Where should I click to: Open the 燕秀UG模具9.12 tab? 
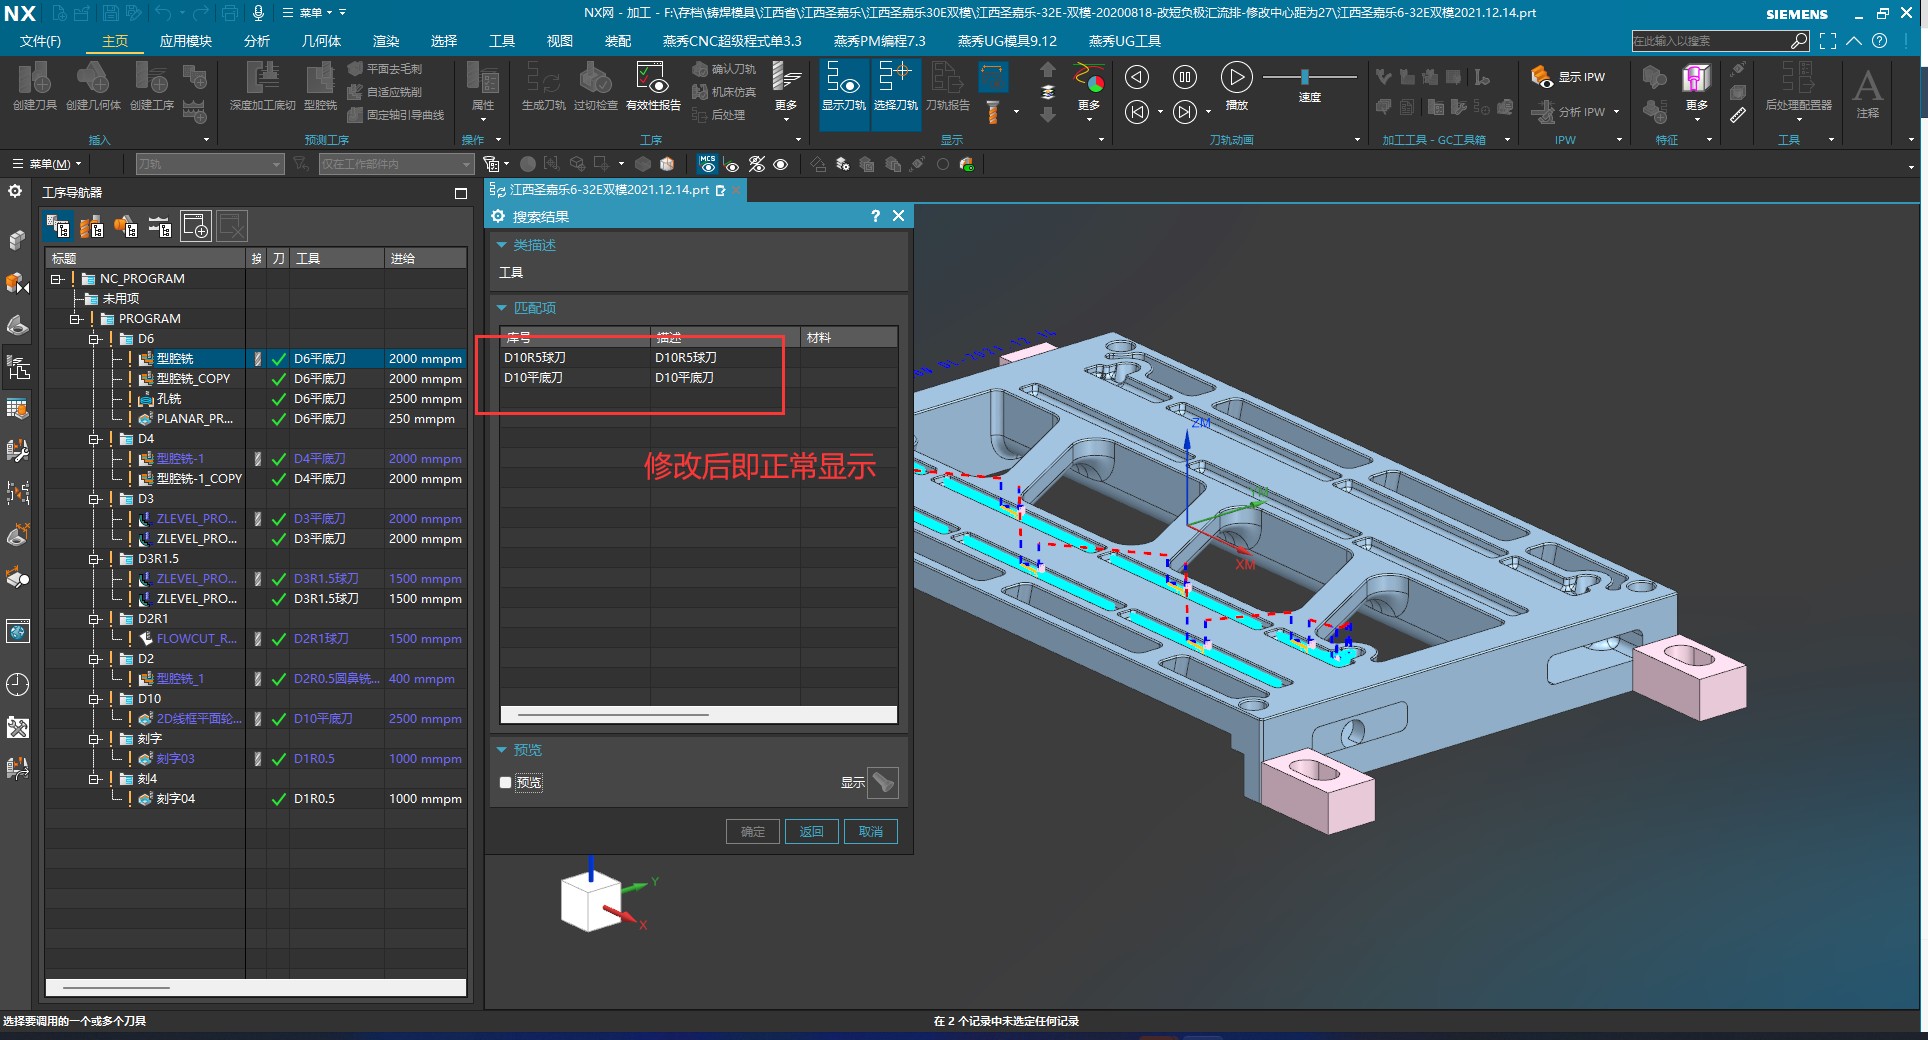(1007, 41)
